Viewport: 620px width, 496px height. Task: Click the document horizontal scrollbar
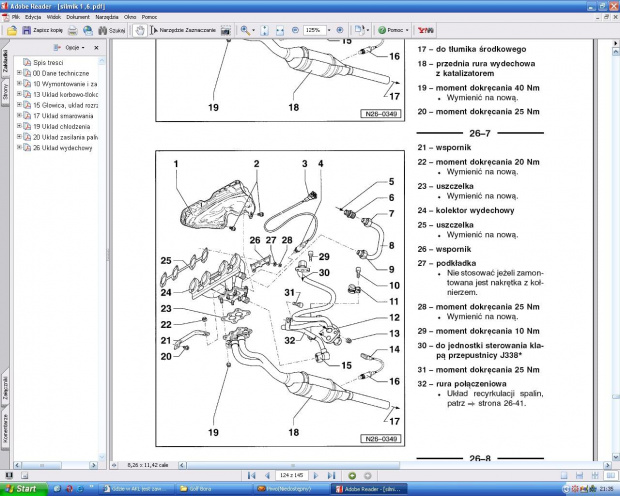[293, 465]
